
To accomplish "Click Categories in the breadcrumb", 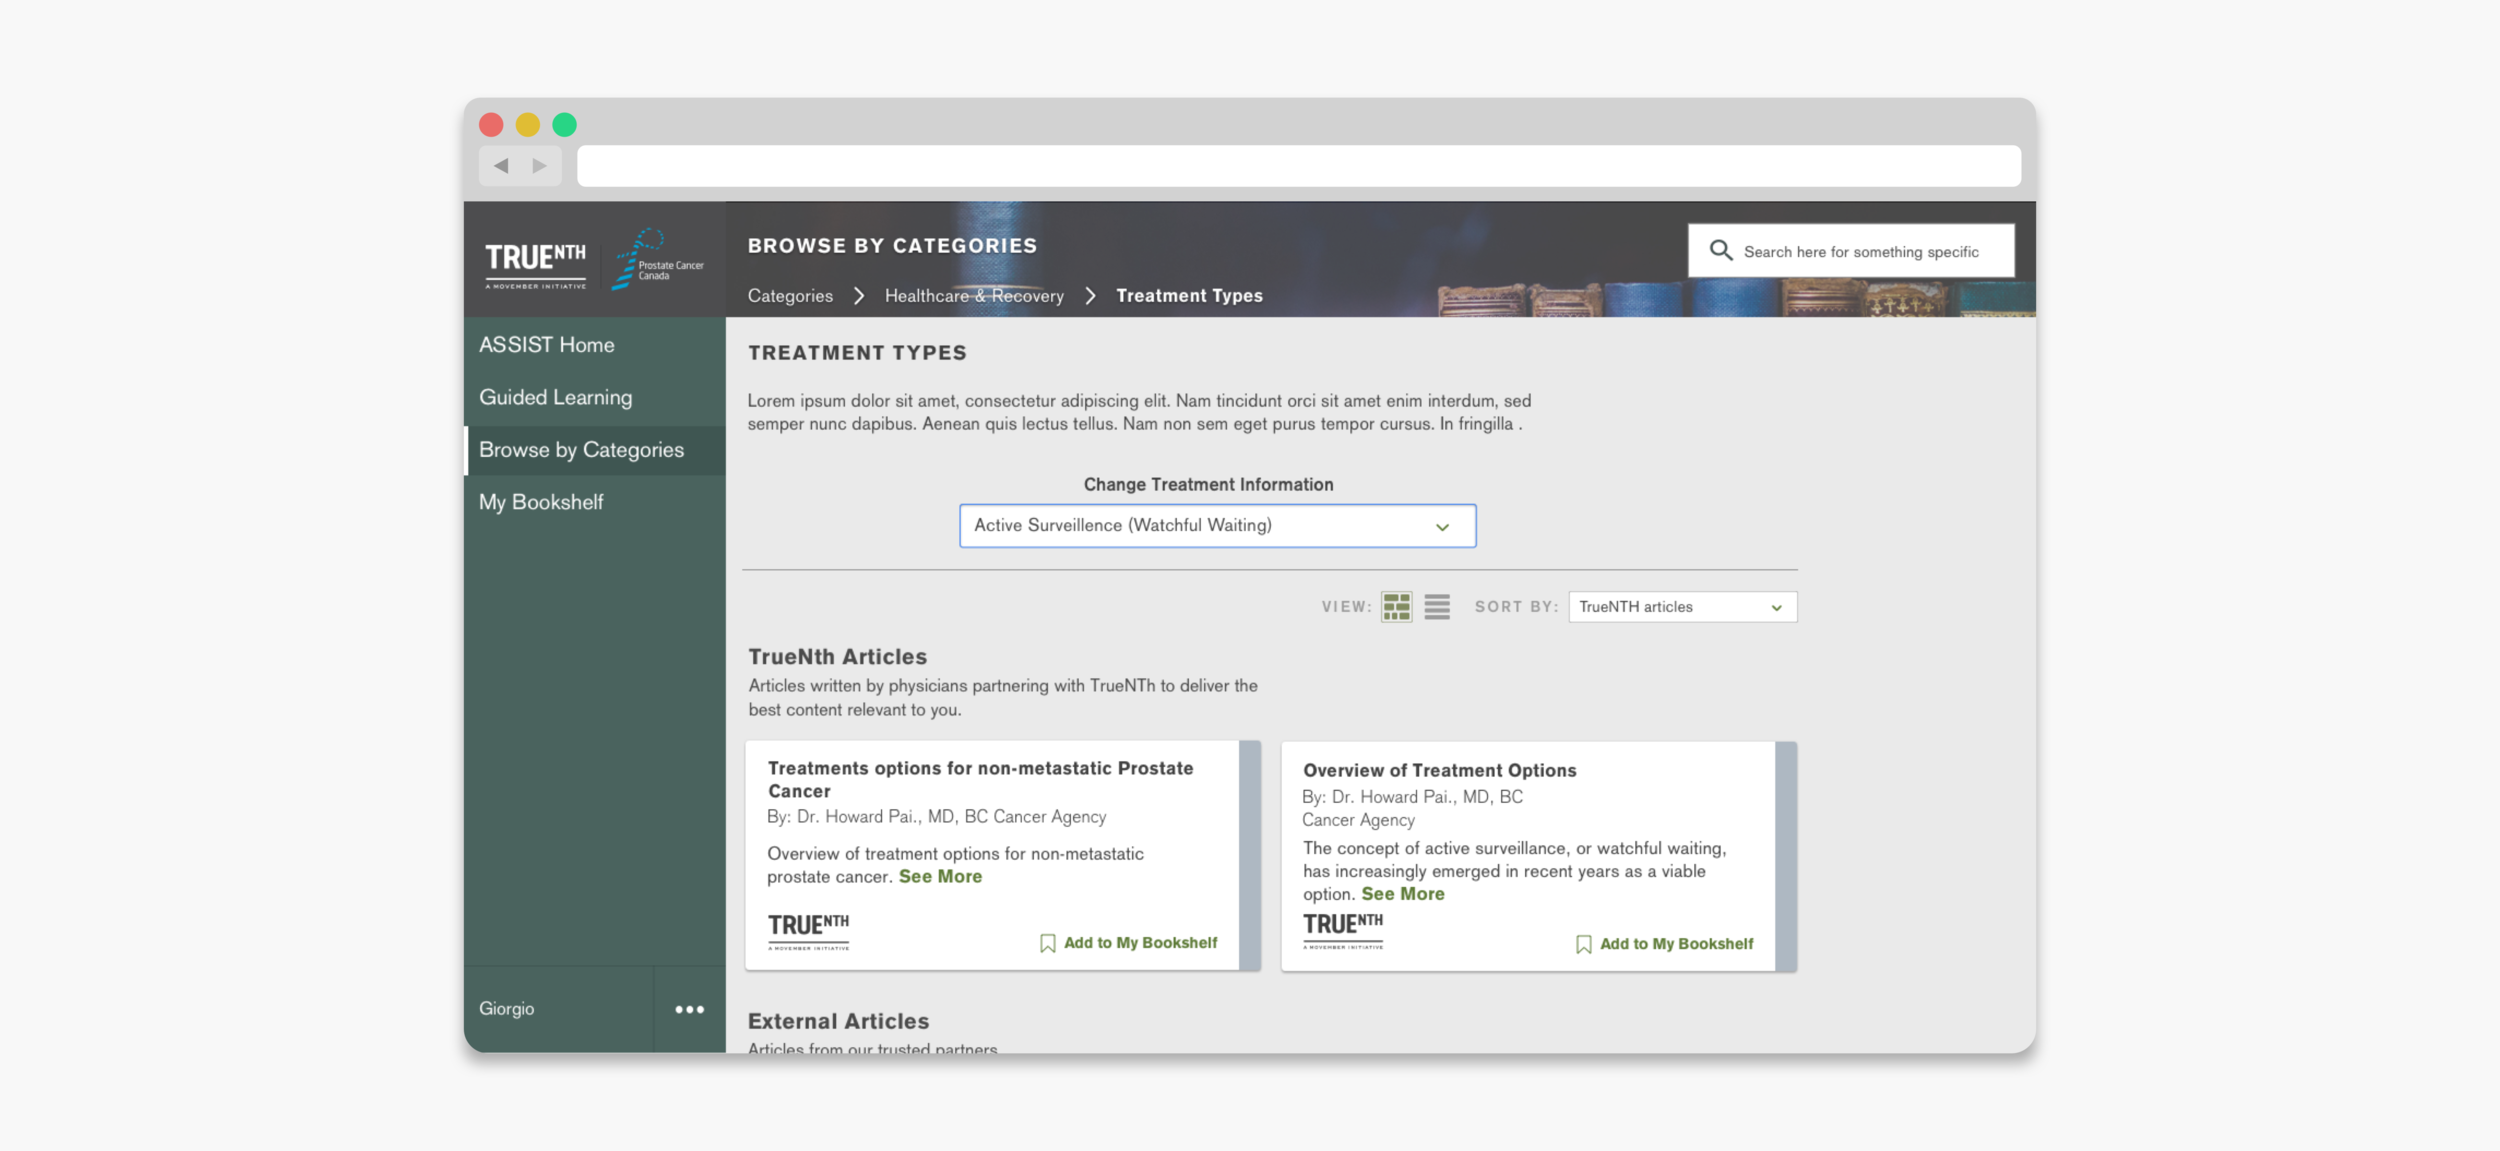I will click(x=790, y=296).
